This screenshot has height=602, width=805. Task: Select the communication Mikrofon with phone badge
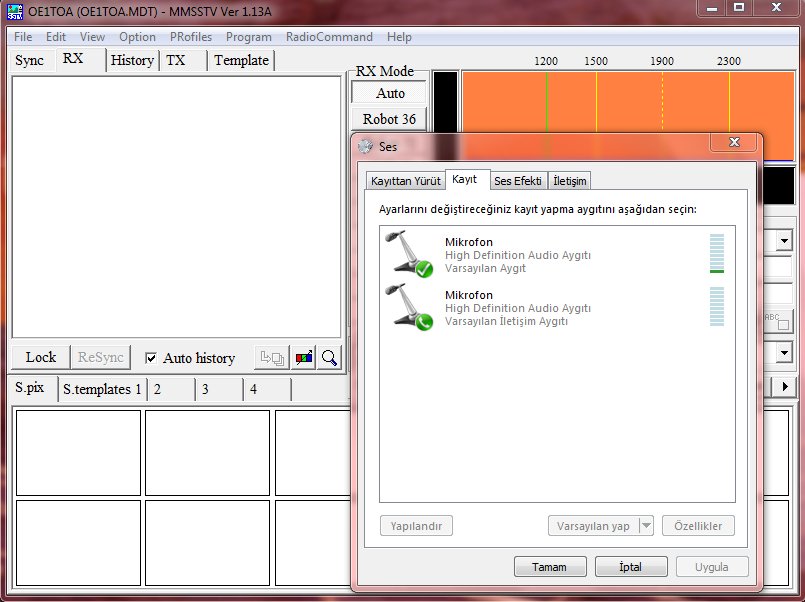pos(411,307)
